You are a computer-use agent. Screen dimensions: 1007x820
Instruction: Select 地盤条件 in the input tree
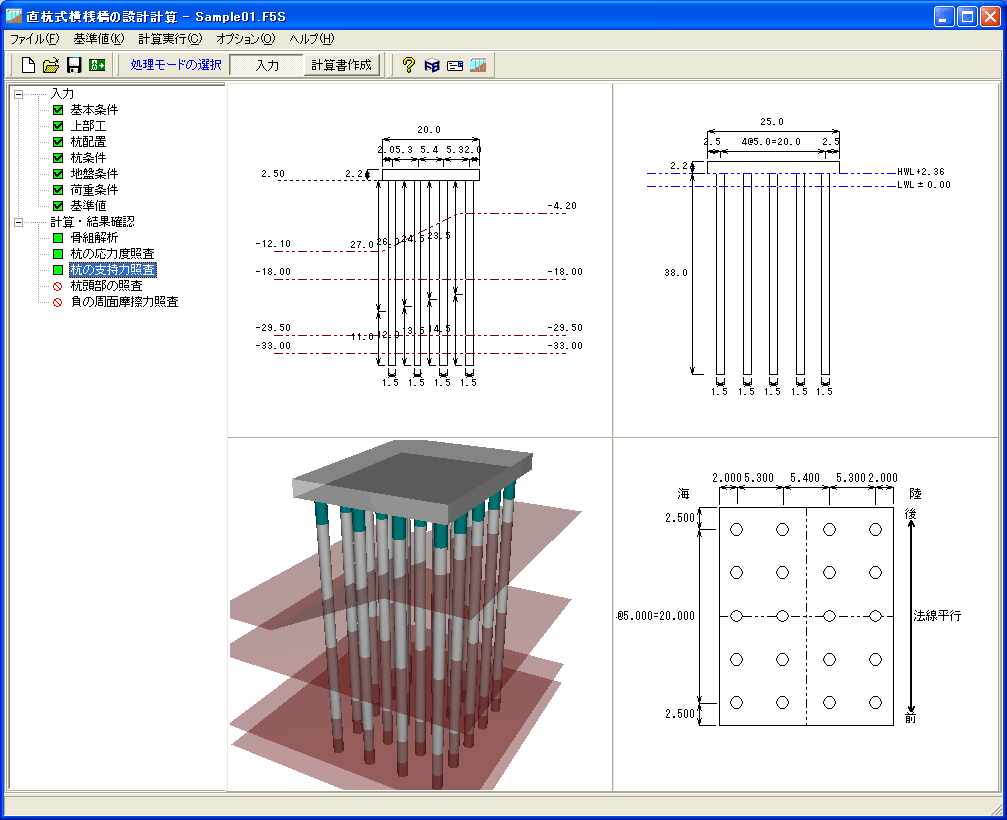[x=94, y=174]
